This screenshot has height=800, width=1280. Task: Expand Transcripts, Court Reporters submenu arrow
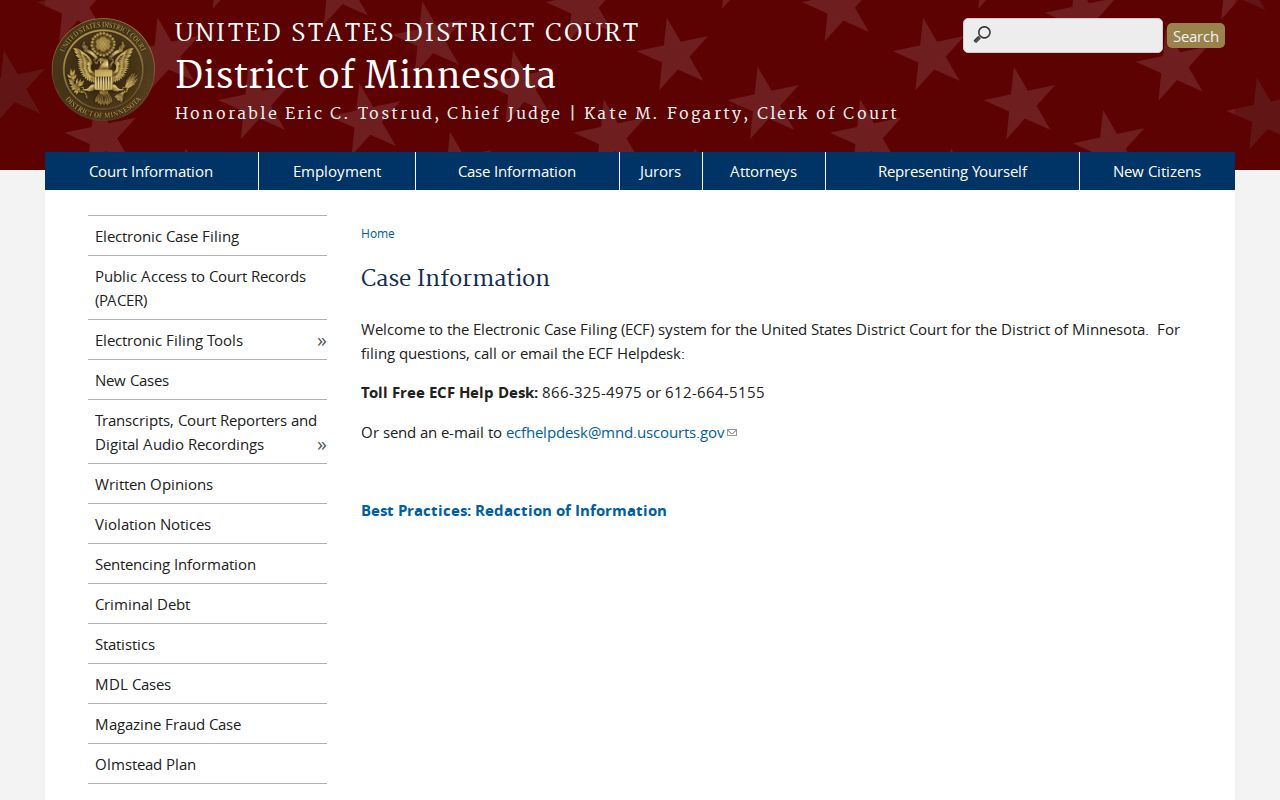[x=321, y=445]
